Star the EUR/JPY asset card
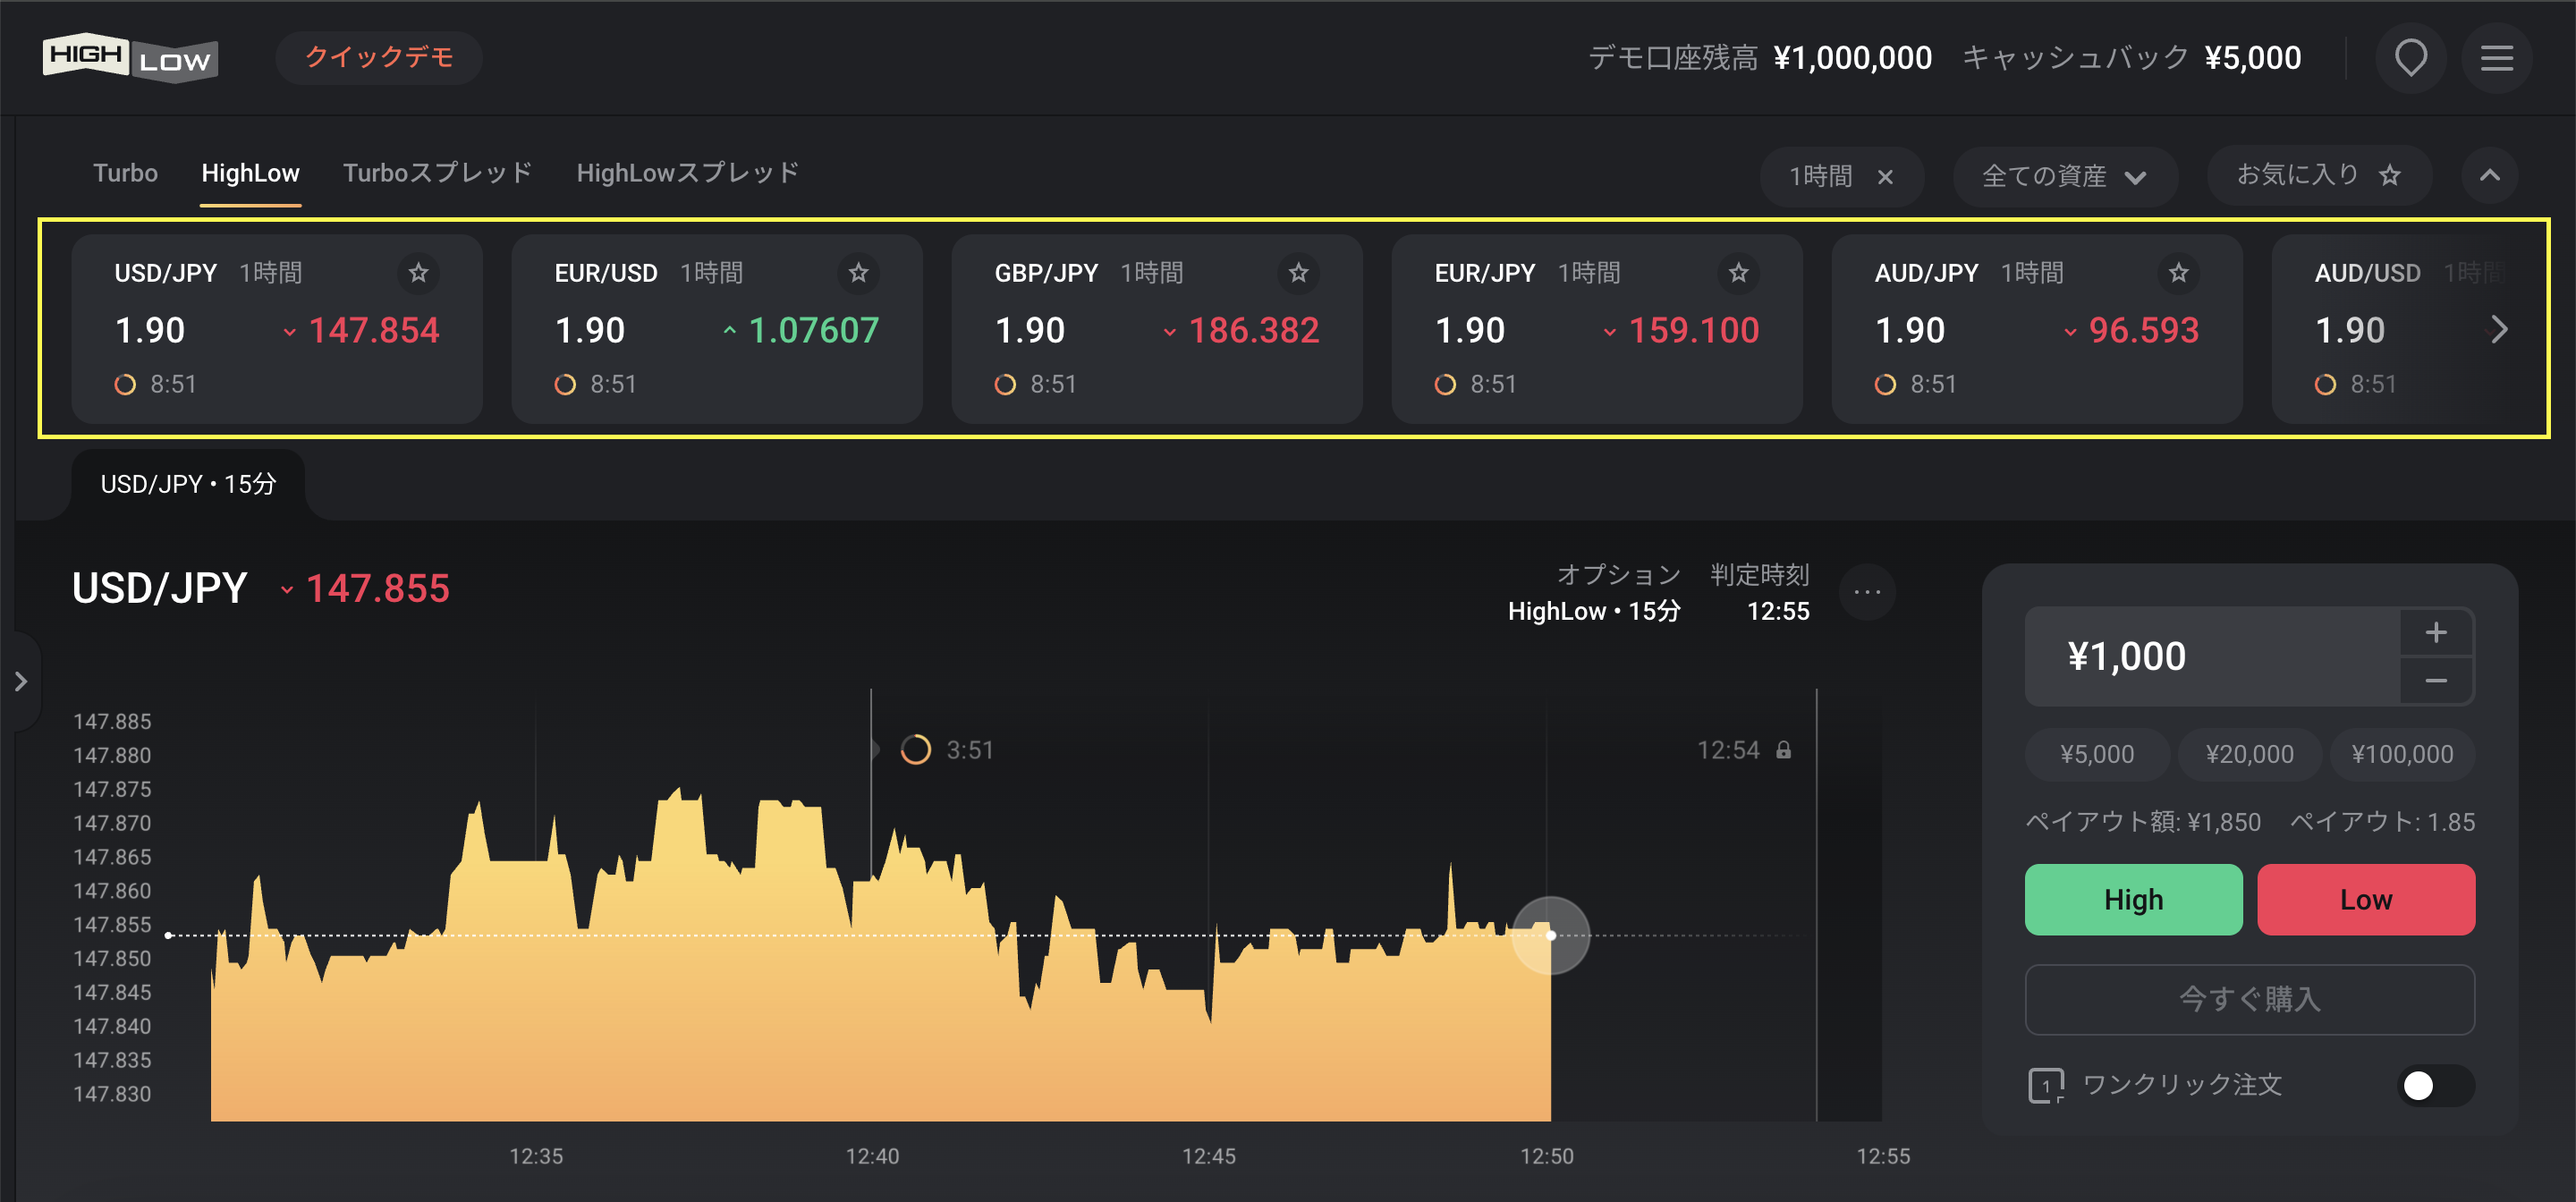 click(1738, 273)
